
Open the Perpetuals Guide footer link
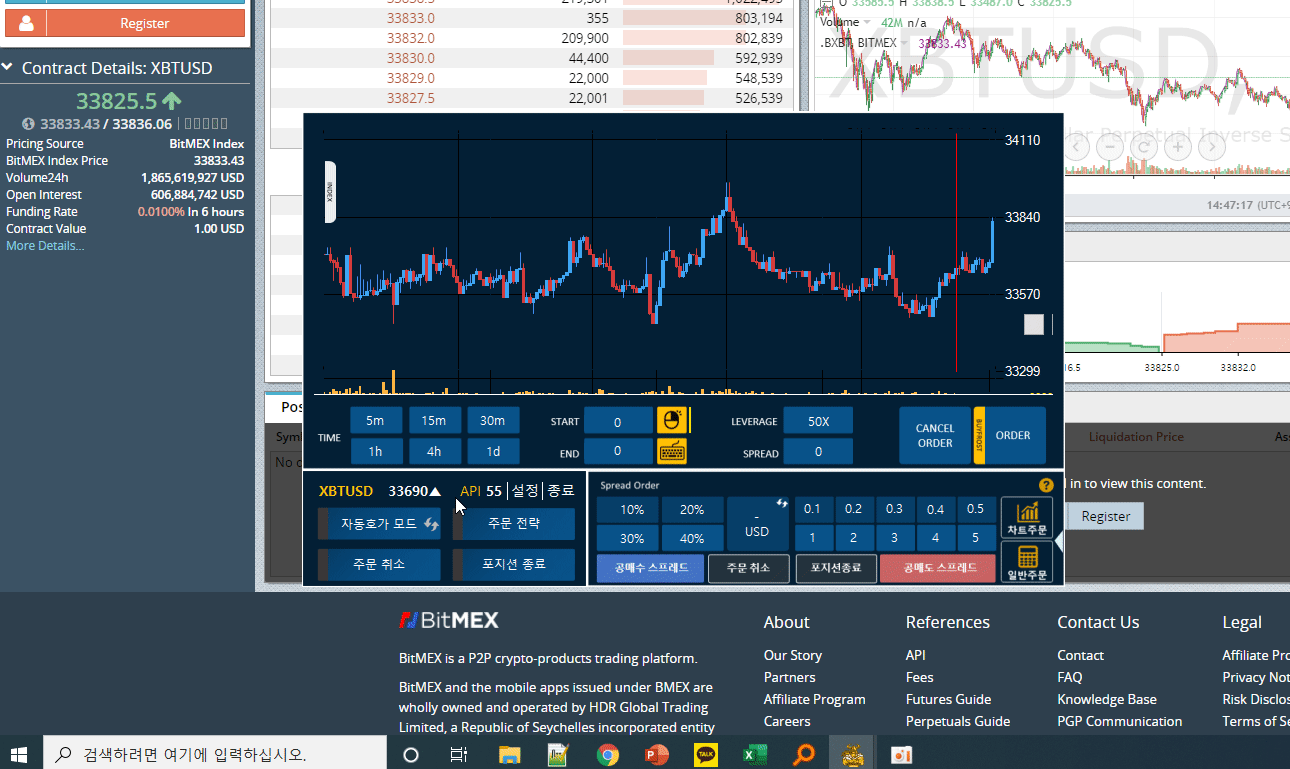(x=958, y=721)
